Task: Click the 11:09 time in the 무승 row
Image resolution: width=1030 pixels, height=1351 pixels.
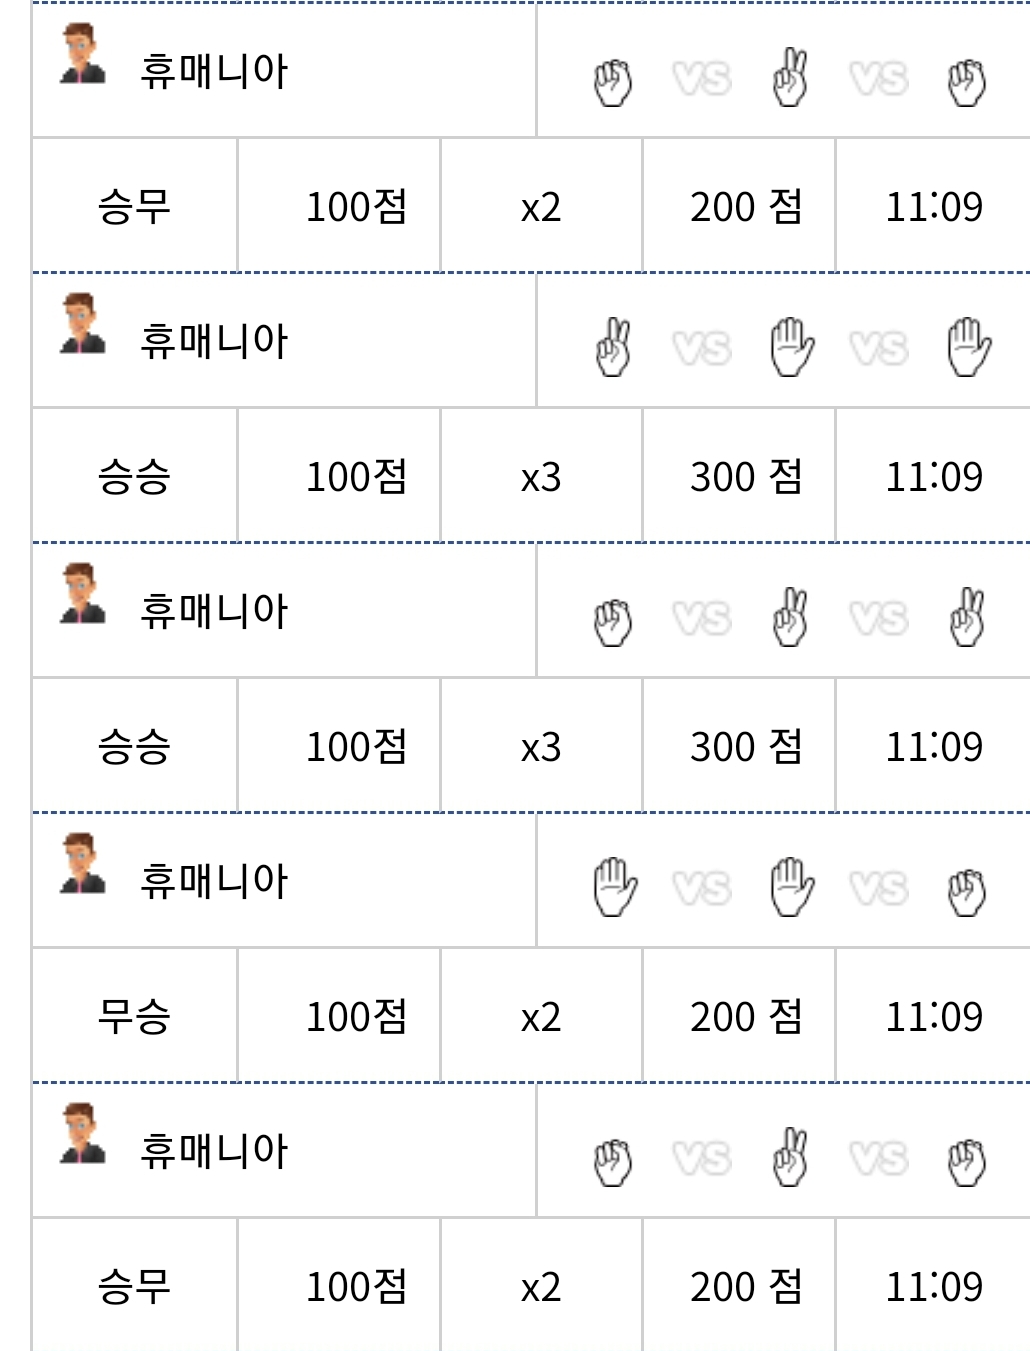Action: pyautogui.click(x=934, y=1016)
